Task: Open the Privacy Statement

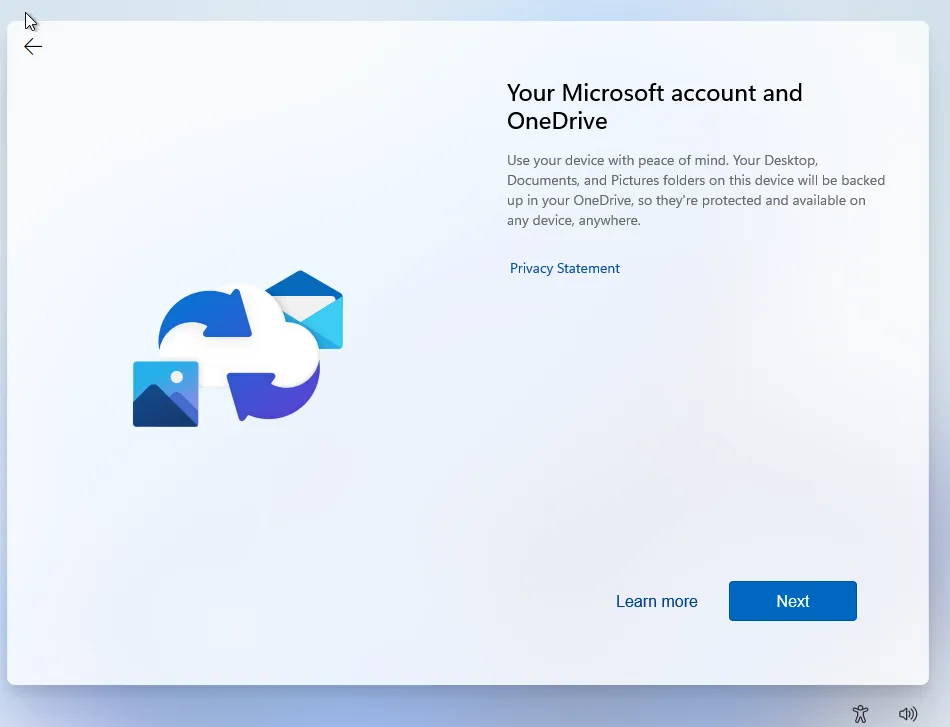Action: pos(564,268)
